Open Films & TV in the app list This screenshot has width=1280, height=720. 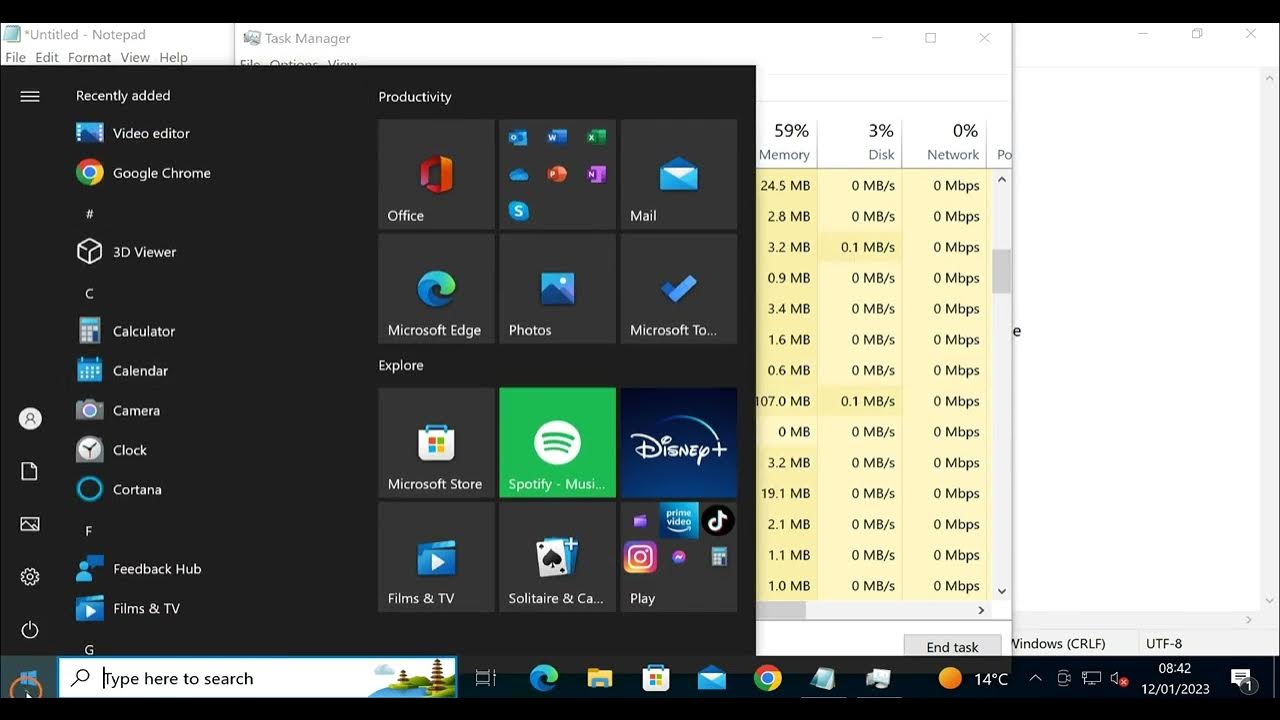click(x=128, y=608)
